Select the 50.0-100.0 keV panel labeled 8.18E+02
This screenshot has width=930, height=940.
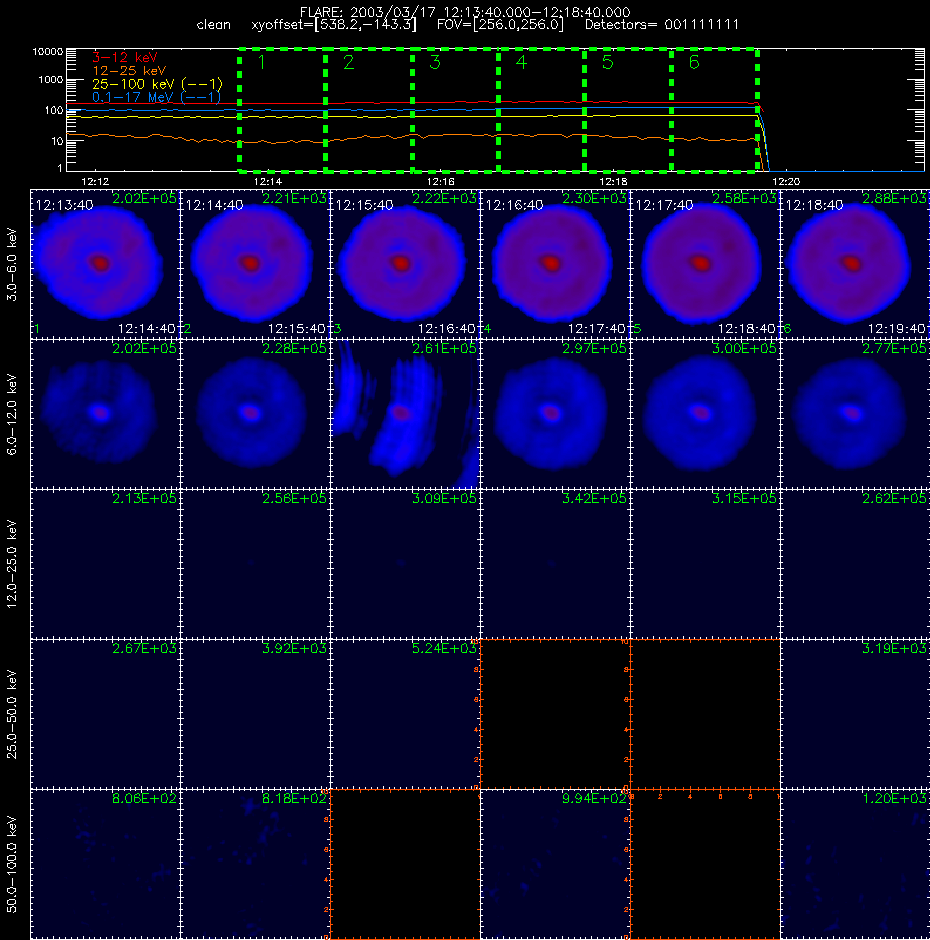pos(255,864)
